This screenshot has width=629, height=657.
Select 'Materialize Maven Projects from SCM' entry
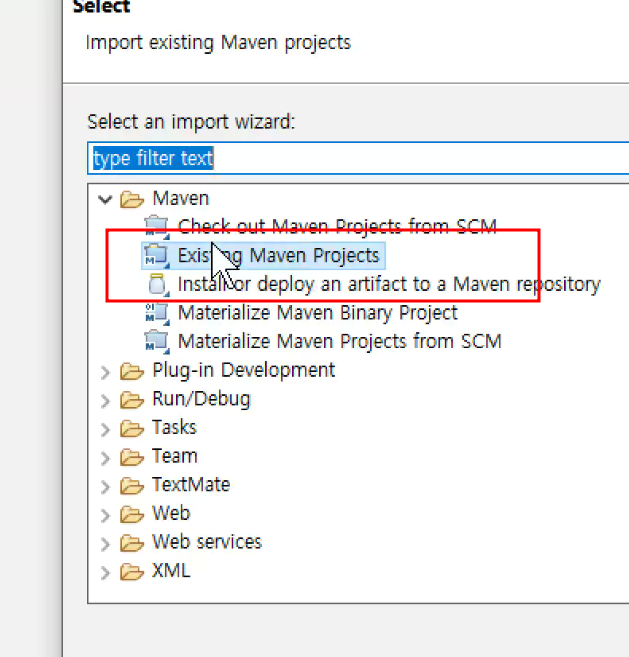[339, 341]
